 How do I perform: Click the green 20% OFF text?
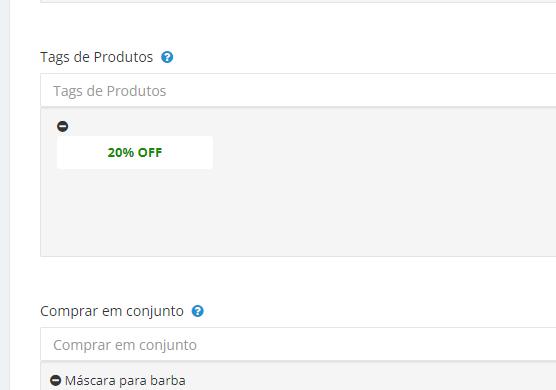135,152
